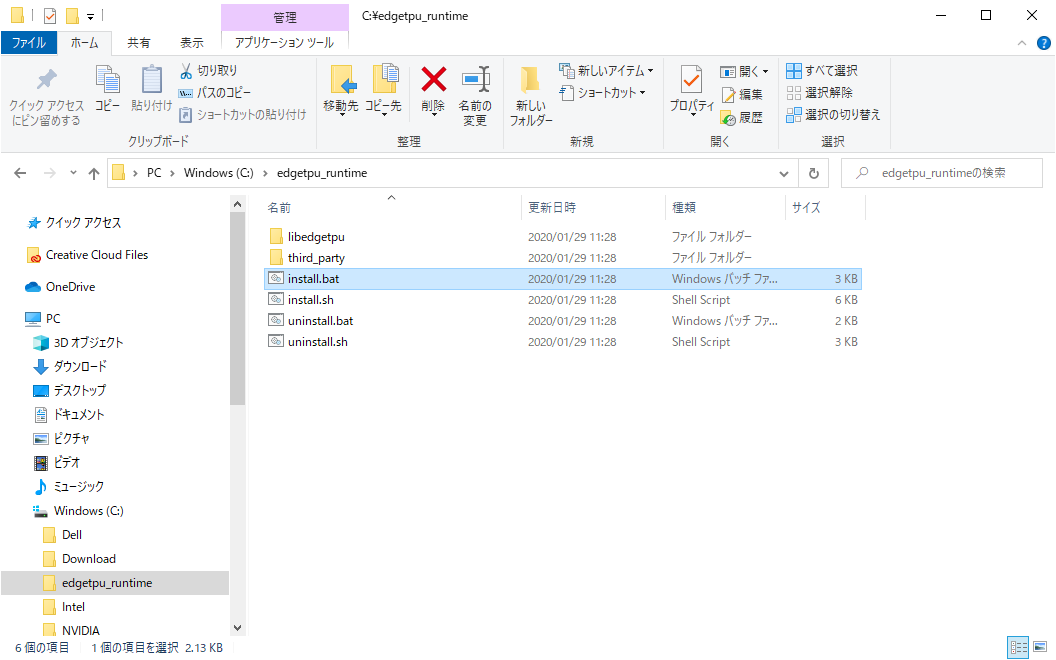The height and width of the screenshot is (660, 1056).
Task: Click Edit (編集) in ribbon
Action: (x=741, y=95)
